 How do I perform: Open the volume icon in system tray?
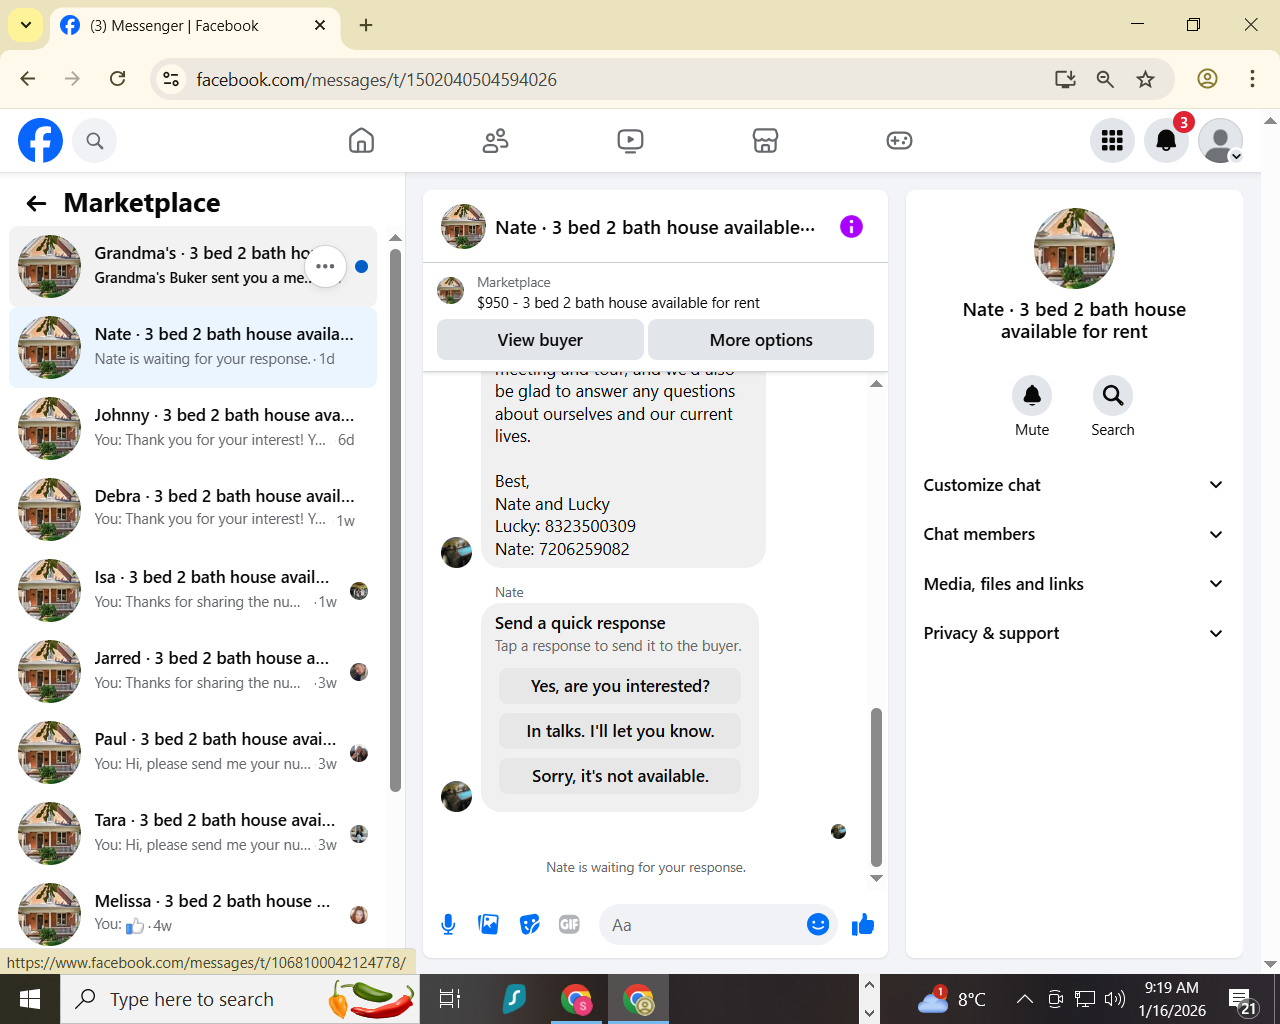pos(1114,999)
